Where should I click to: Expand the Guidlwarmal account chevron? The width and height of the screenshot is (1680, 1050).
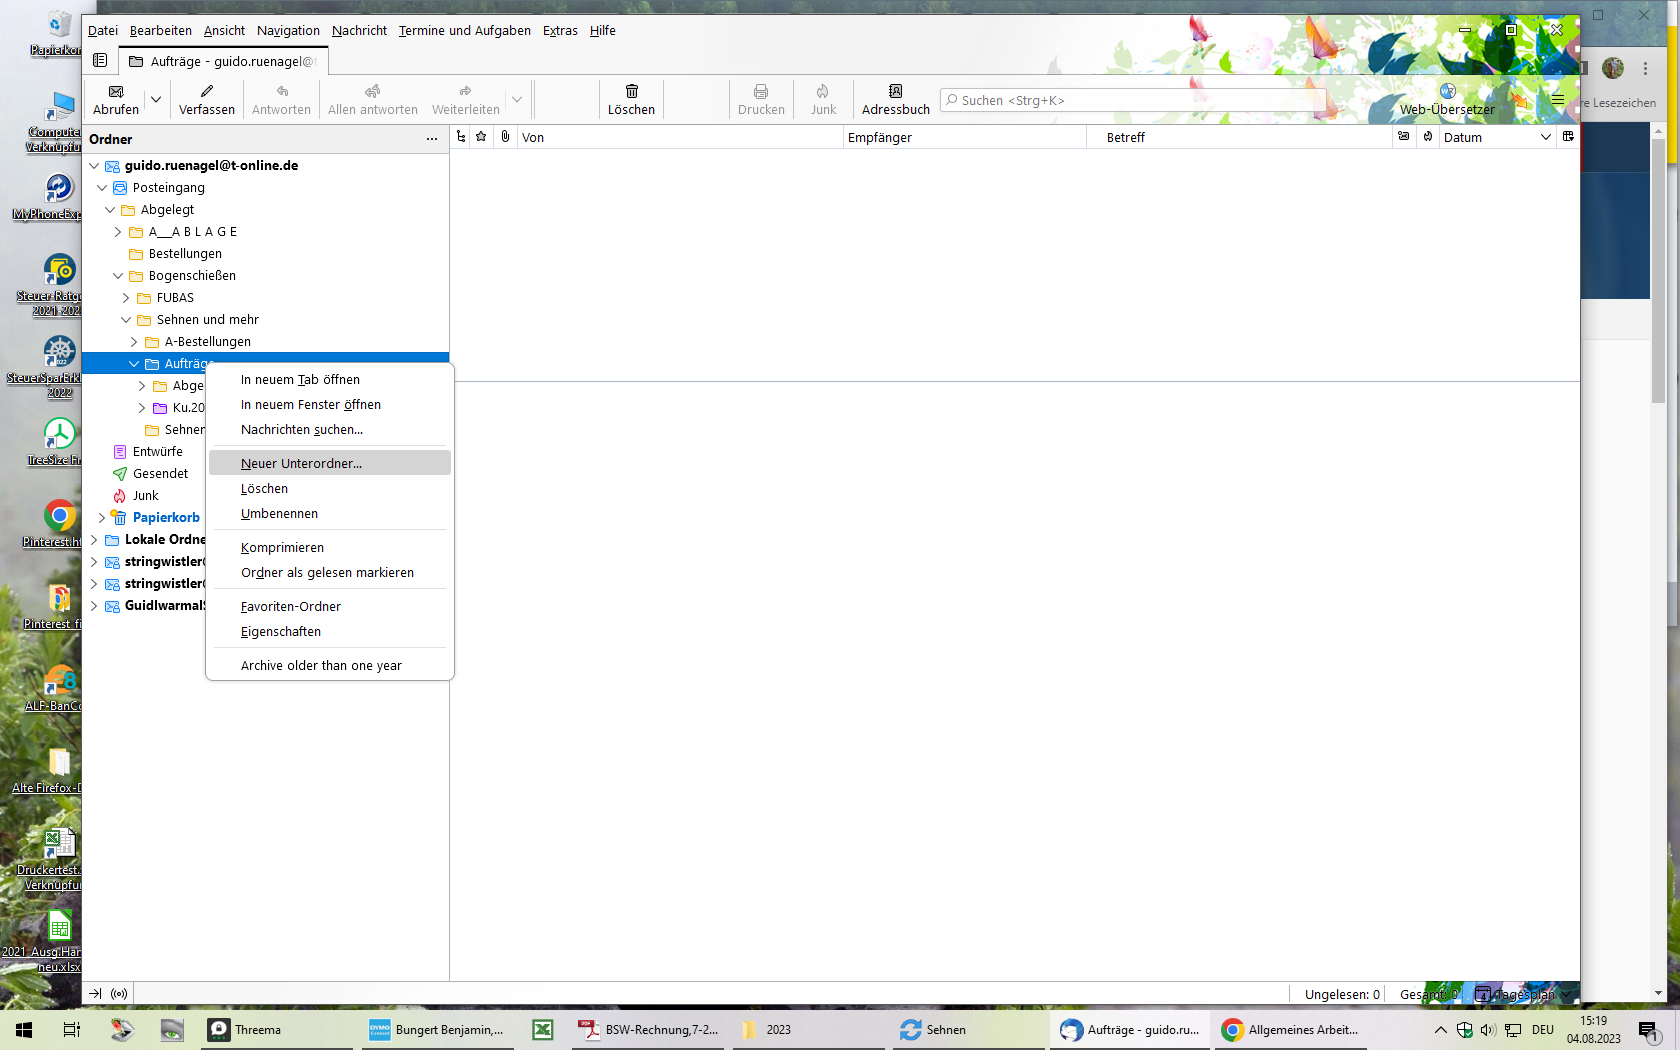tap(94, 606)
